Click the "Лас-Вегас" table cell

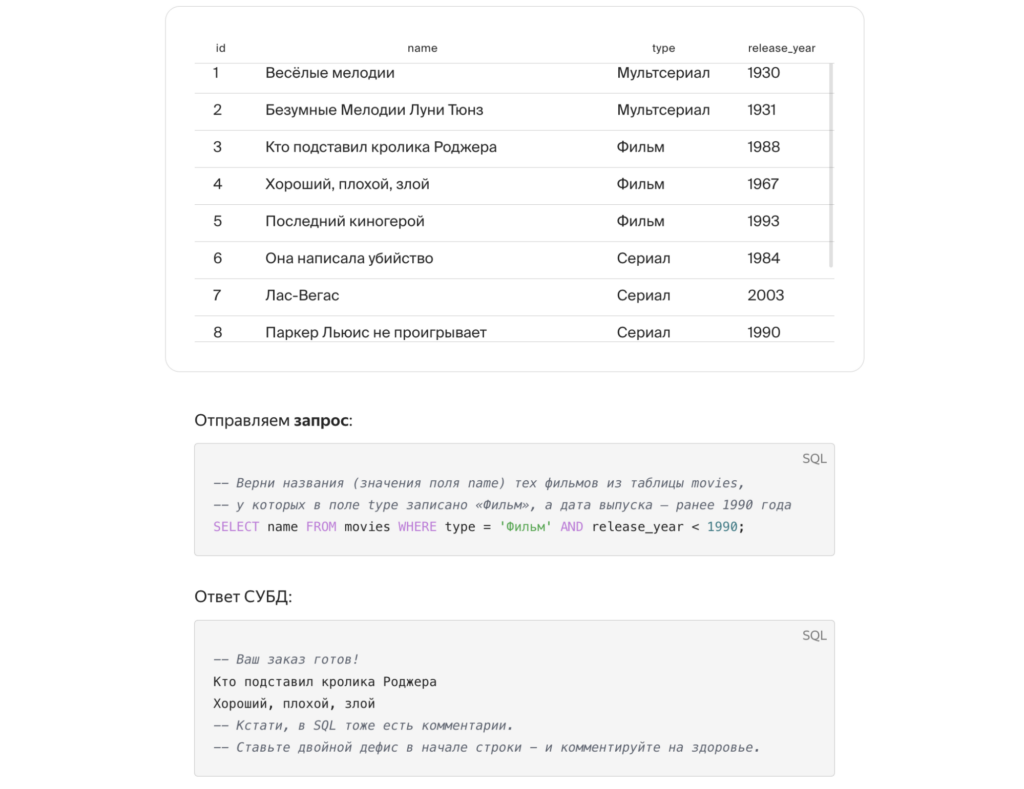point(302,295)
